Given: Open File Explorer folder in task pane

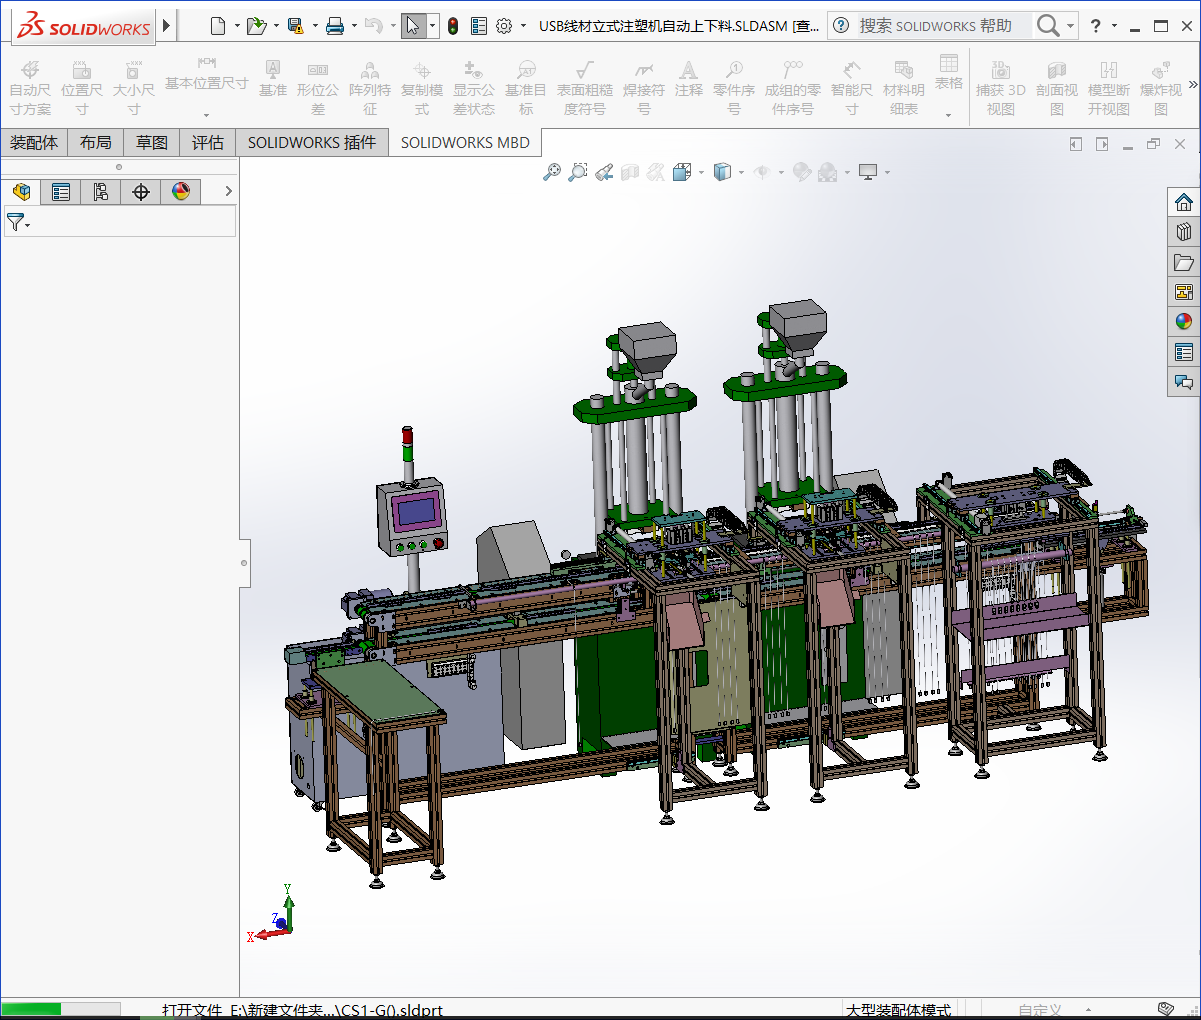Looking at the screenshot, I should 1184,262.
